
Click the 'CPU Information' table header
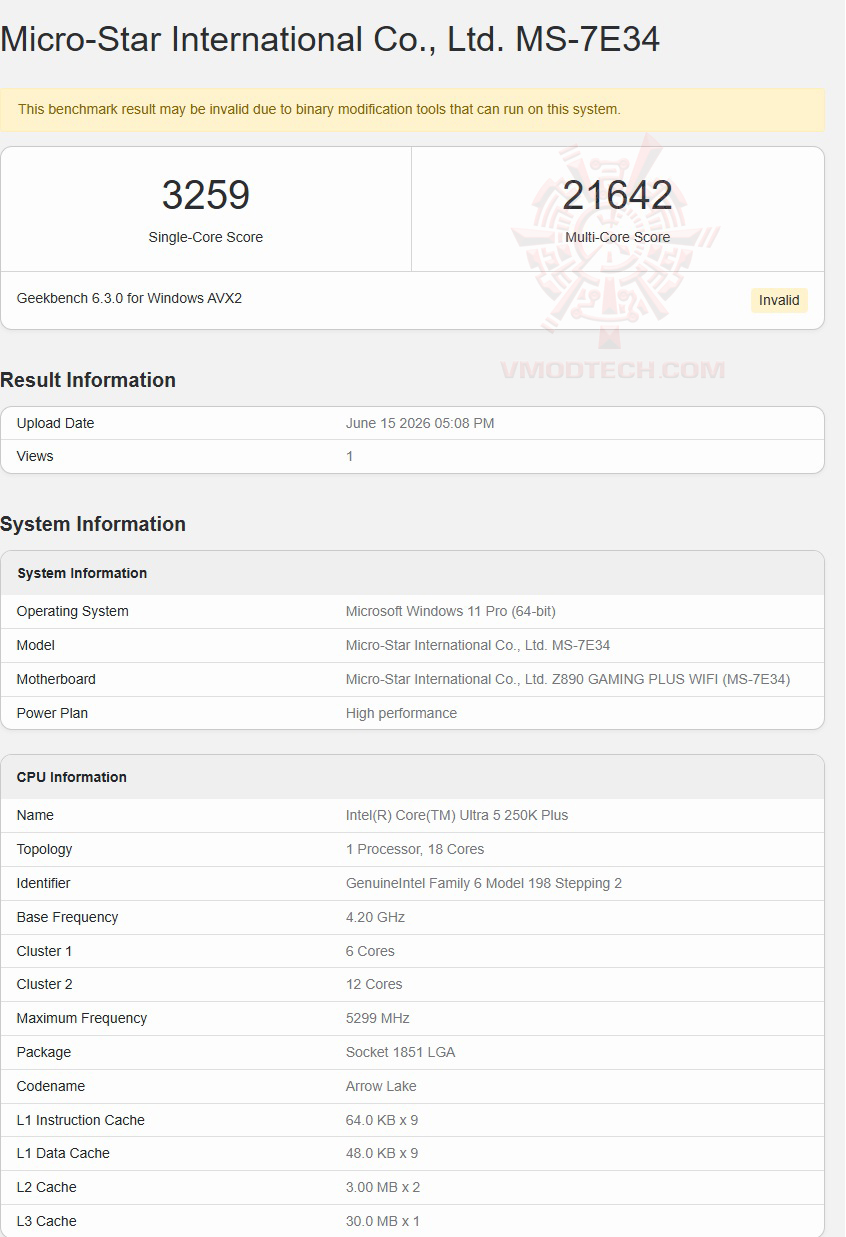[x=412, y=777]
